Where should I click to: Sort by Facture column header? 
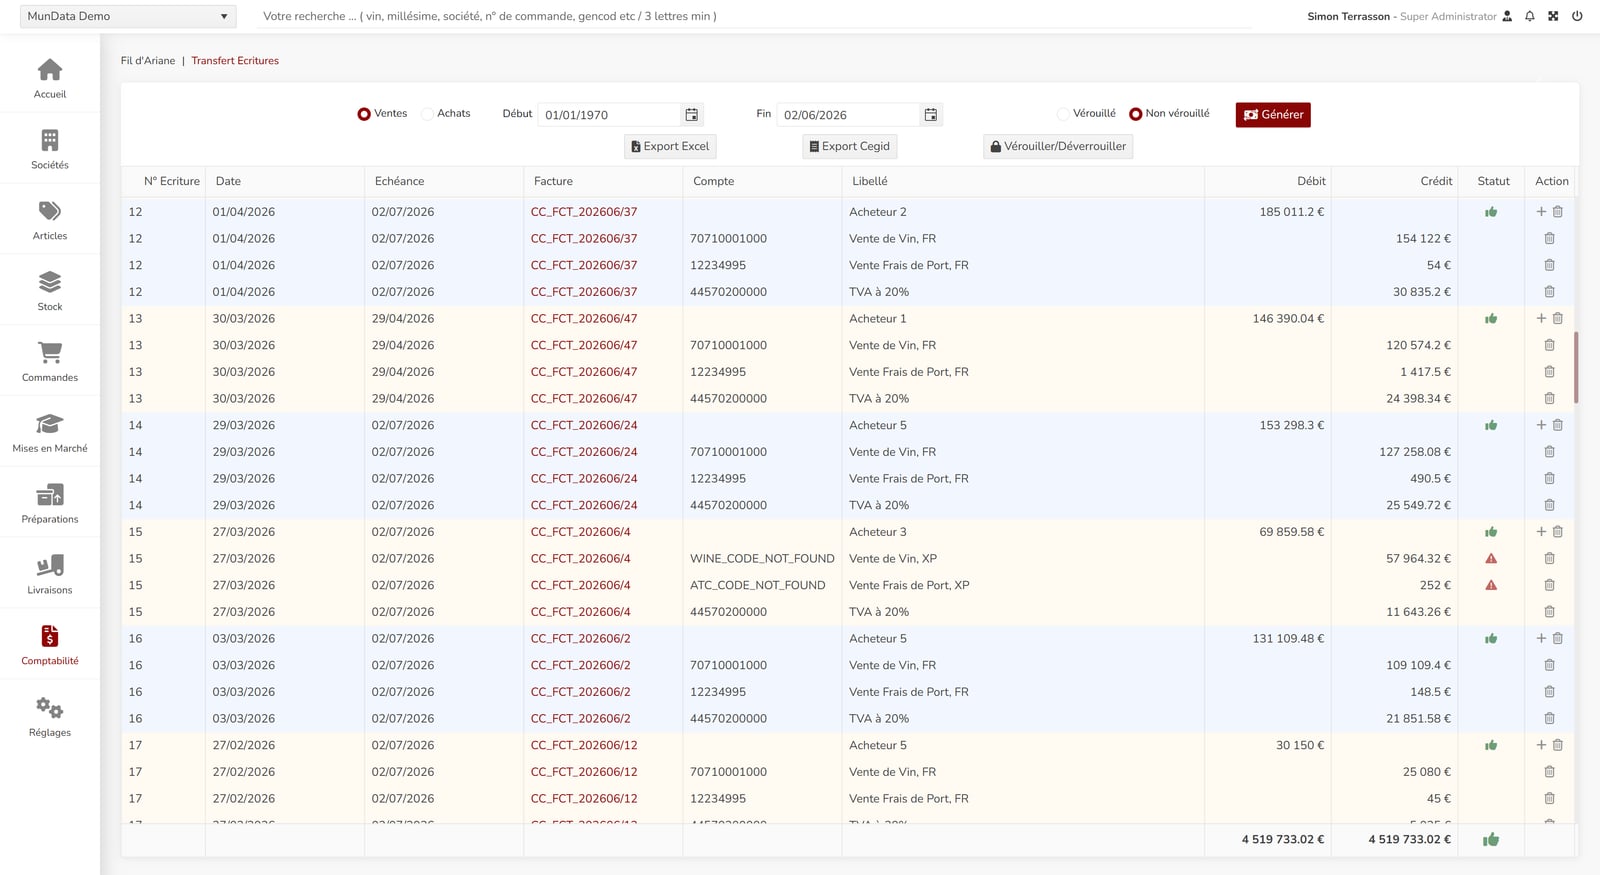(553, 181)
